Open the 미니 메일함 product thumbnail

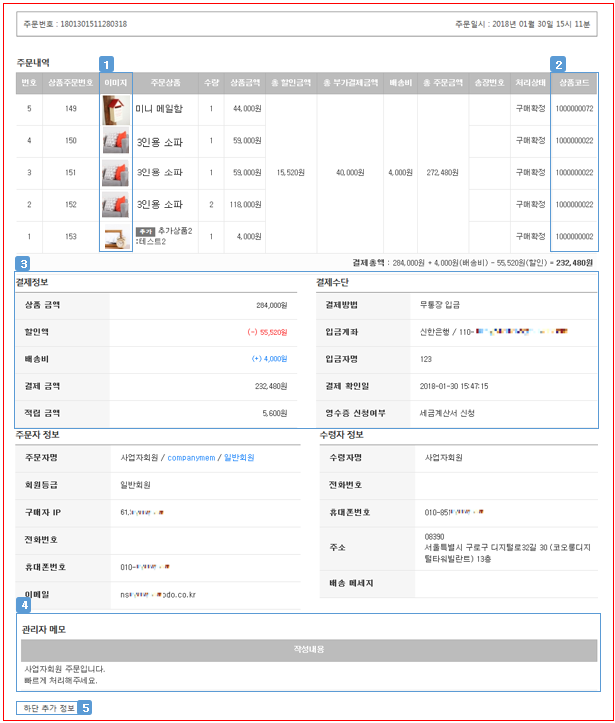pos(116,110)
